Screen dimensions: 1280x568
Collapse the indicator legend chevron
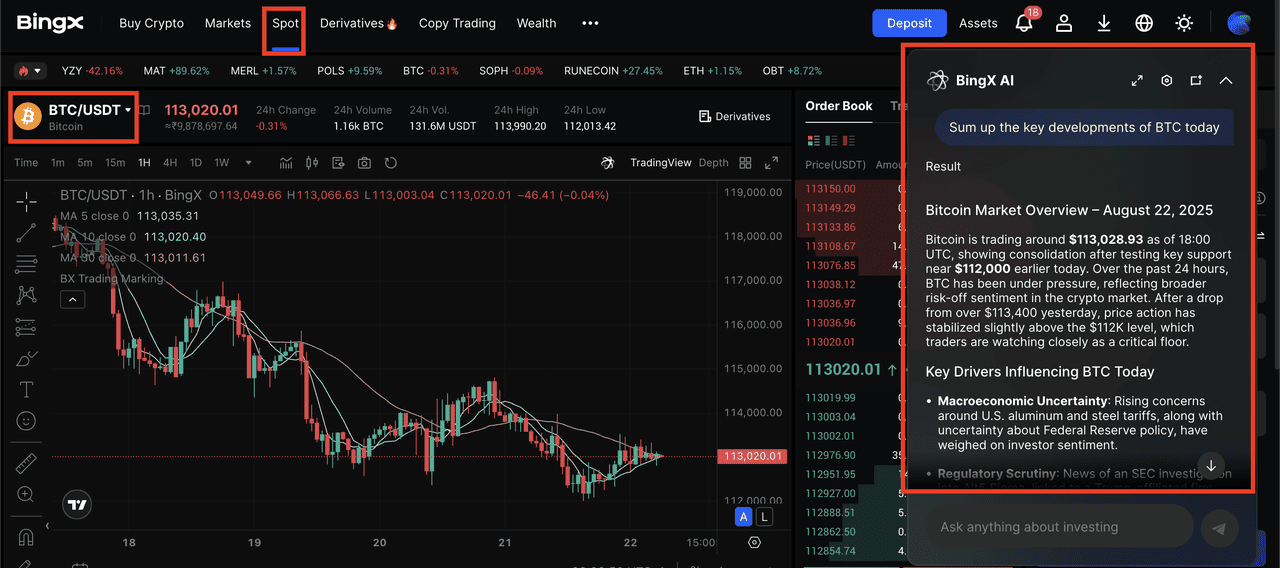tap(72, 299)
